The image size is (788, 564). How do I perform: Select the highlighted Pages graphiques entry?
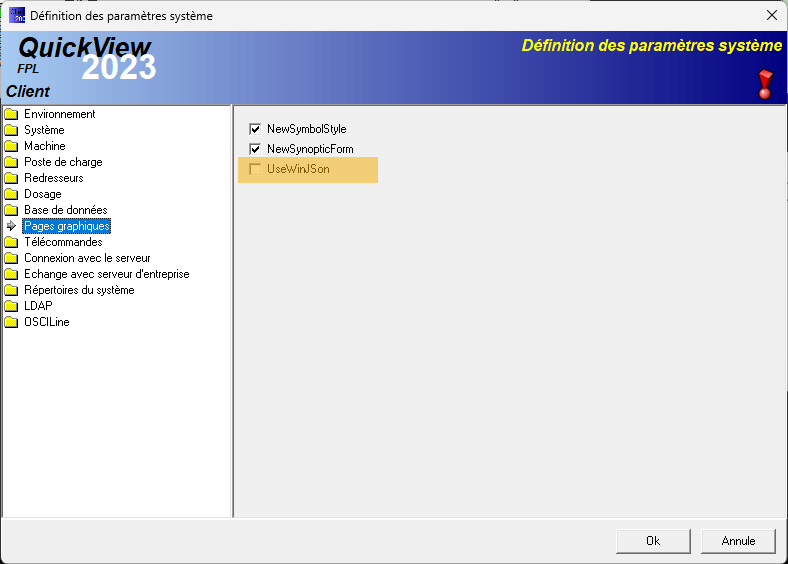67,226
